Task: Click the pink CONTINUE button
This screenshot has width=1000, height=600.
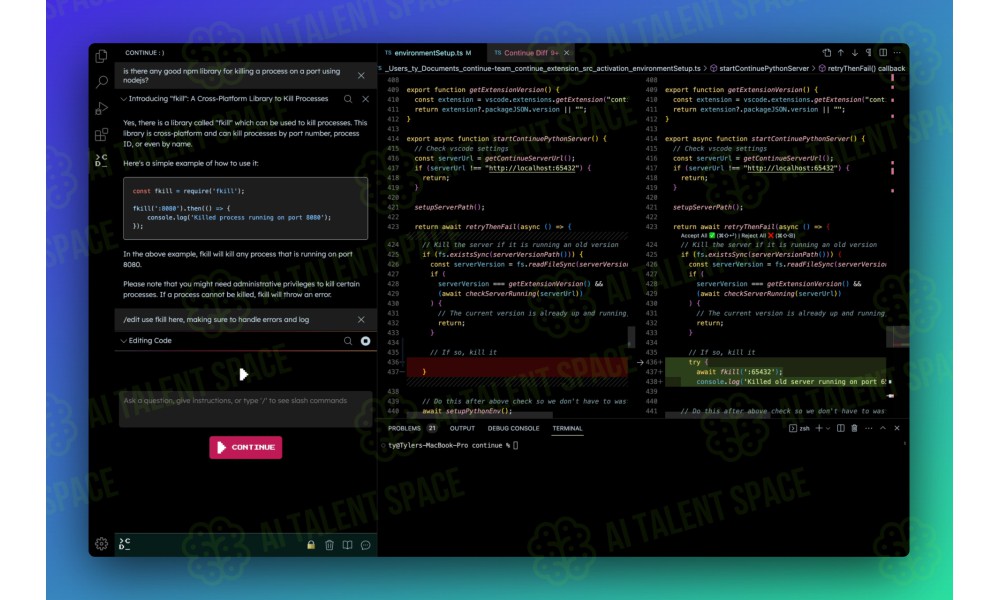Action: tap(246, 447)
